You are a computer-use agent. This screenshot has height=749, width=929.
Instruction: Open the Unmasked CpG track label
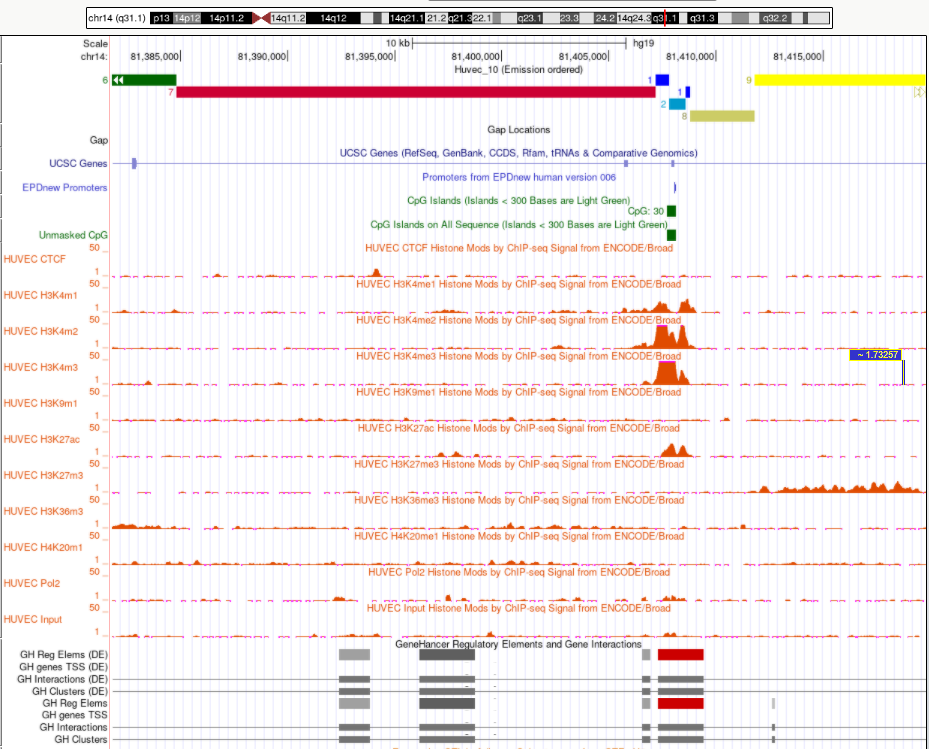point(73,235)
